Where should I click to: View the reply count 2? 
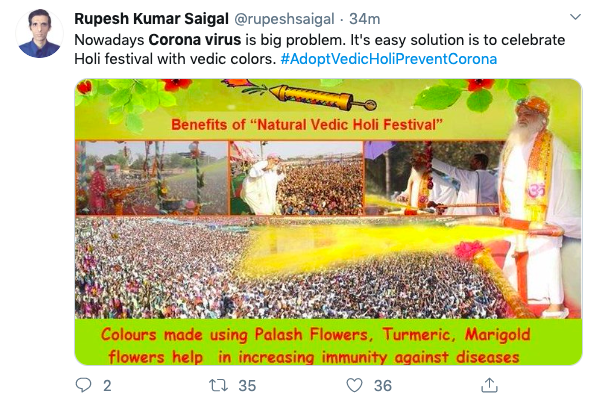pos(107,386)
